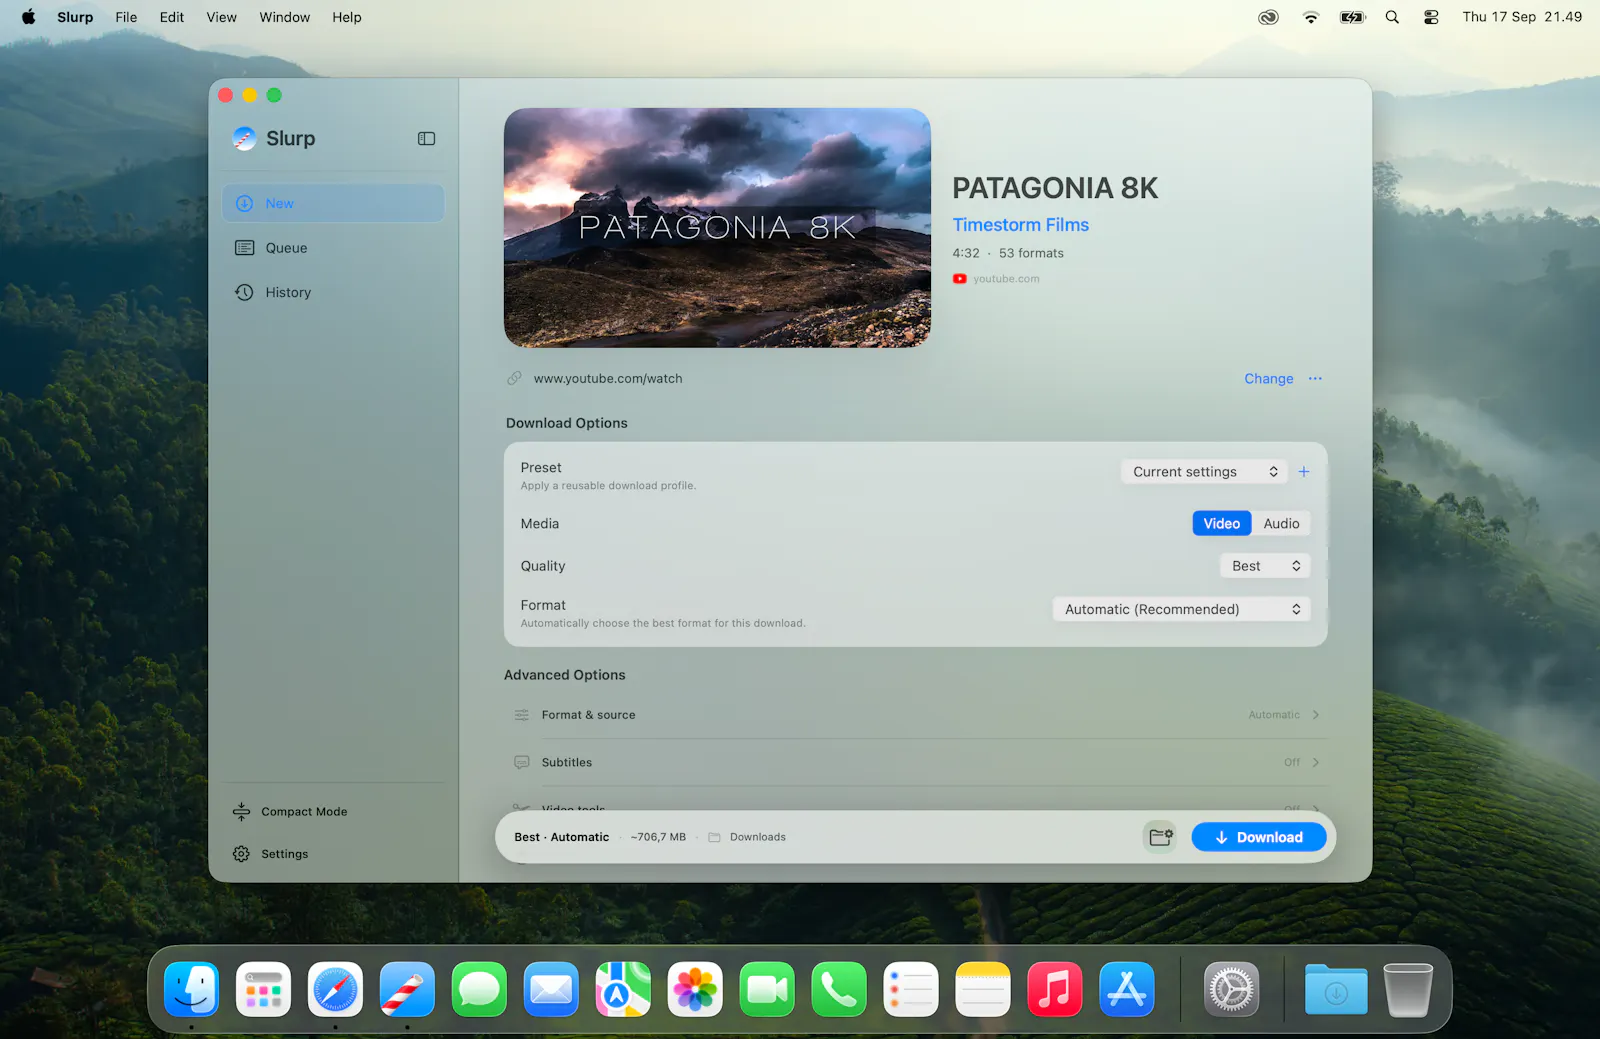Screen dimensions: 1600x1039
Task: Switch media type to Video
Action: coord(1222,524)
